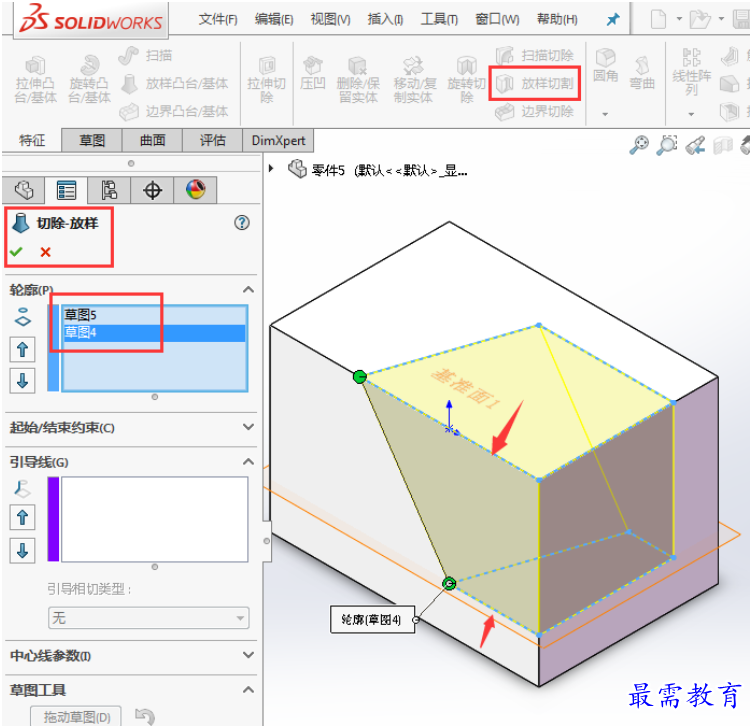The image size is (750, 727).
Task: Click the 压凹 indent tool
Action: coord(313,74)
